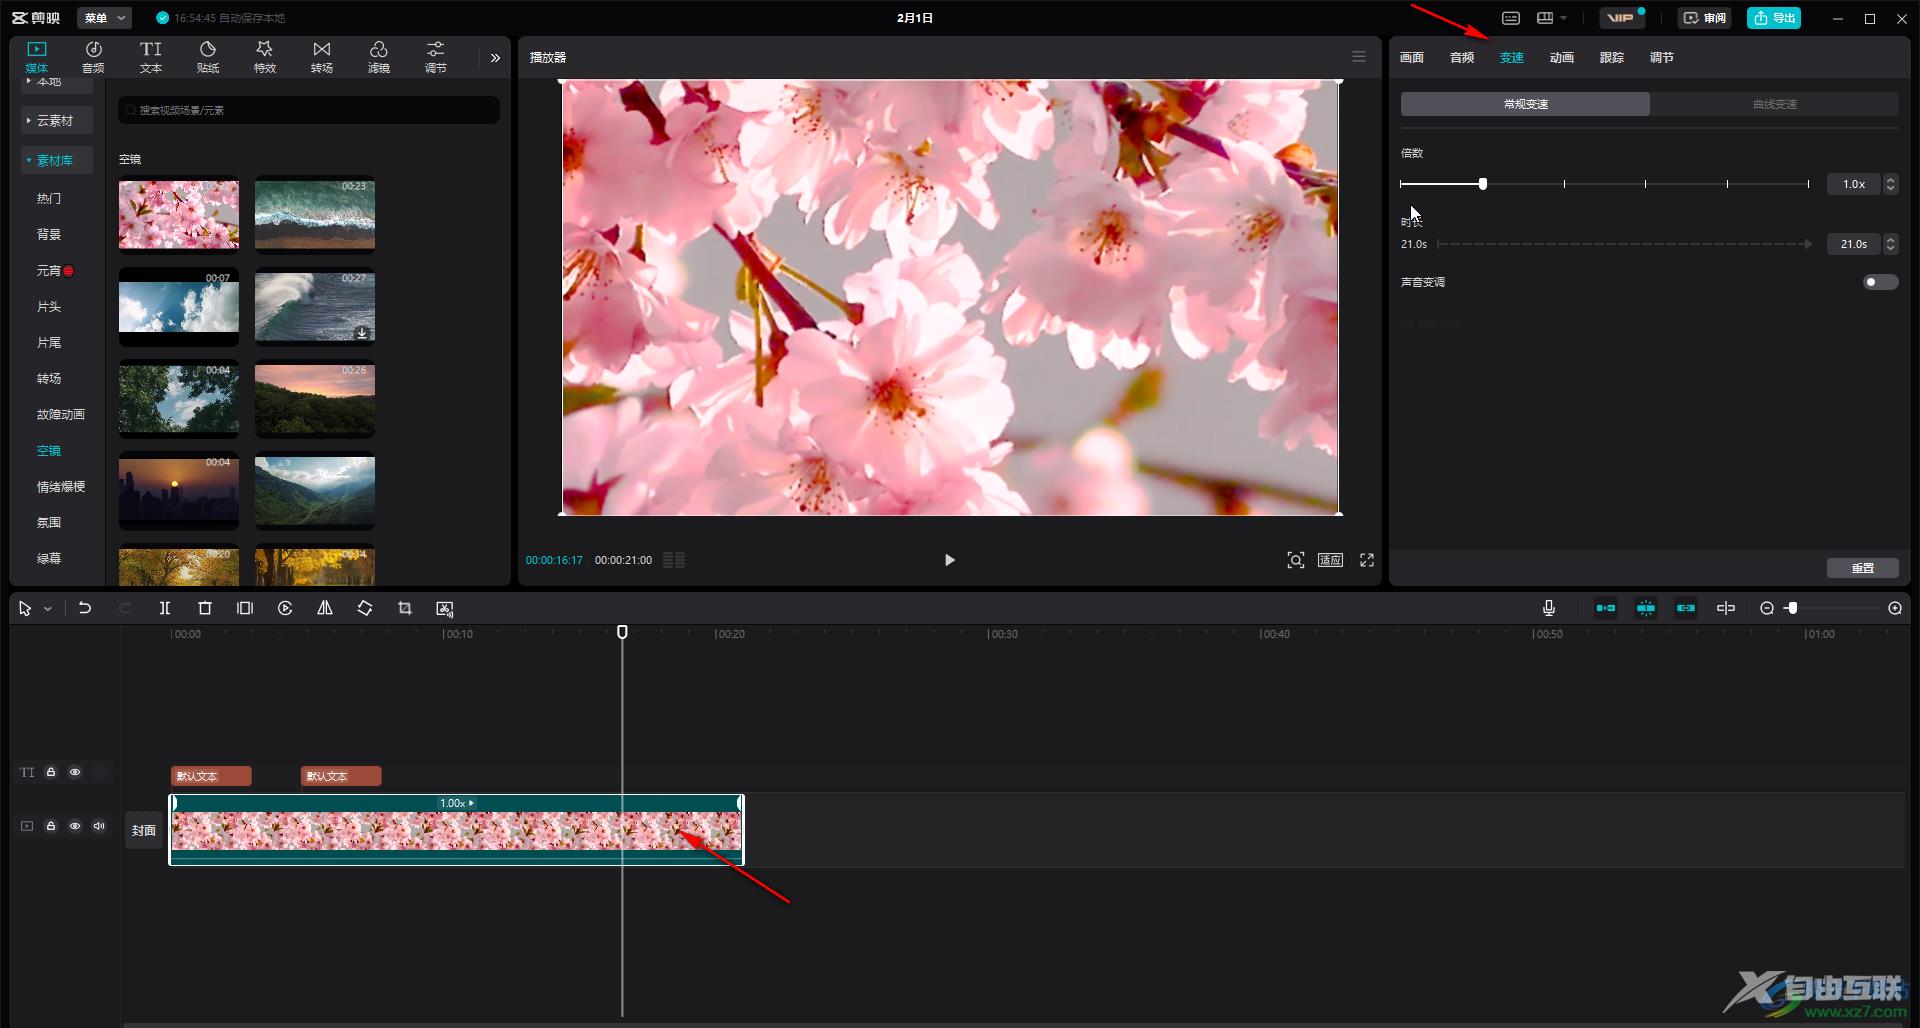Click the freeze frame icon in timeline toolbar
Screen dimensions: 1920x1028
pyautogui.click(x=245, y=608)
